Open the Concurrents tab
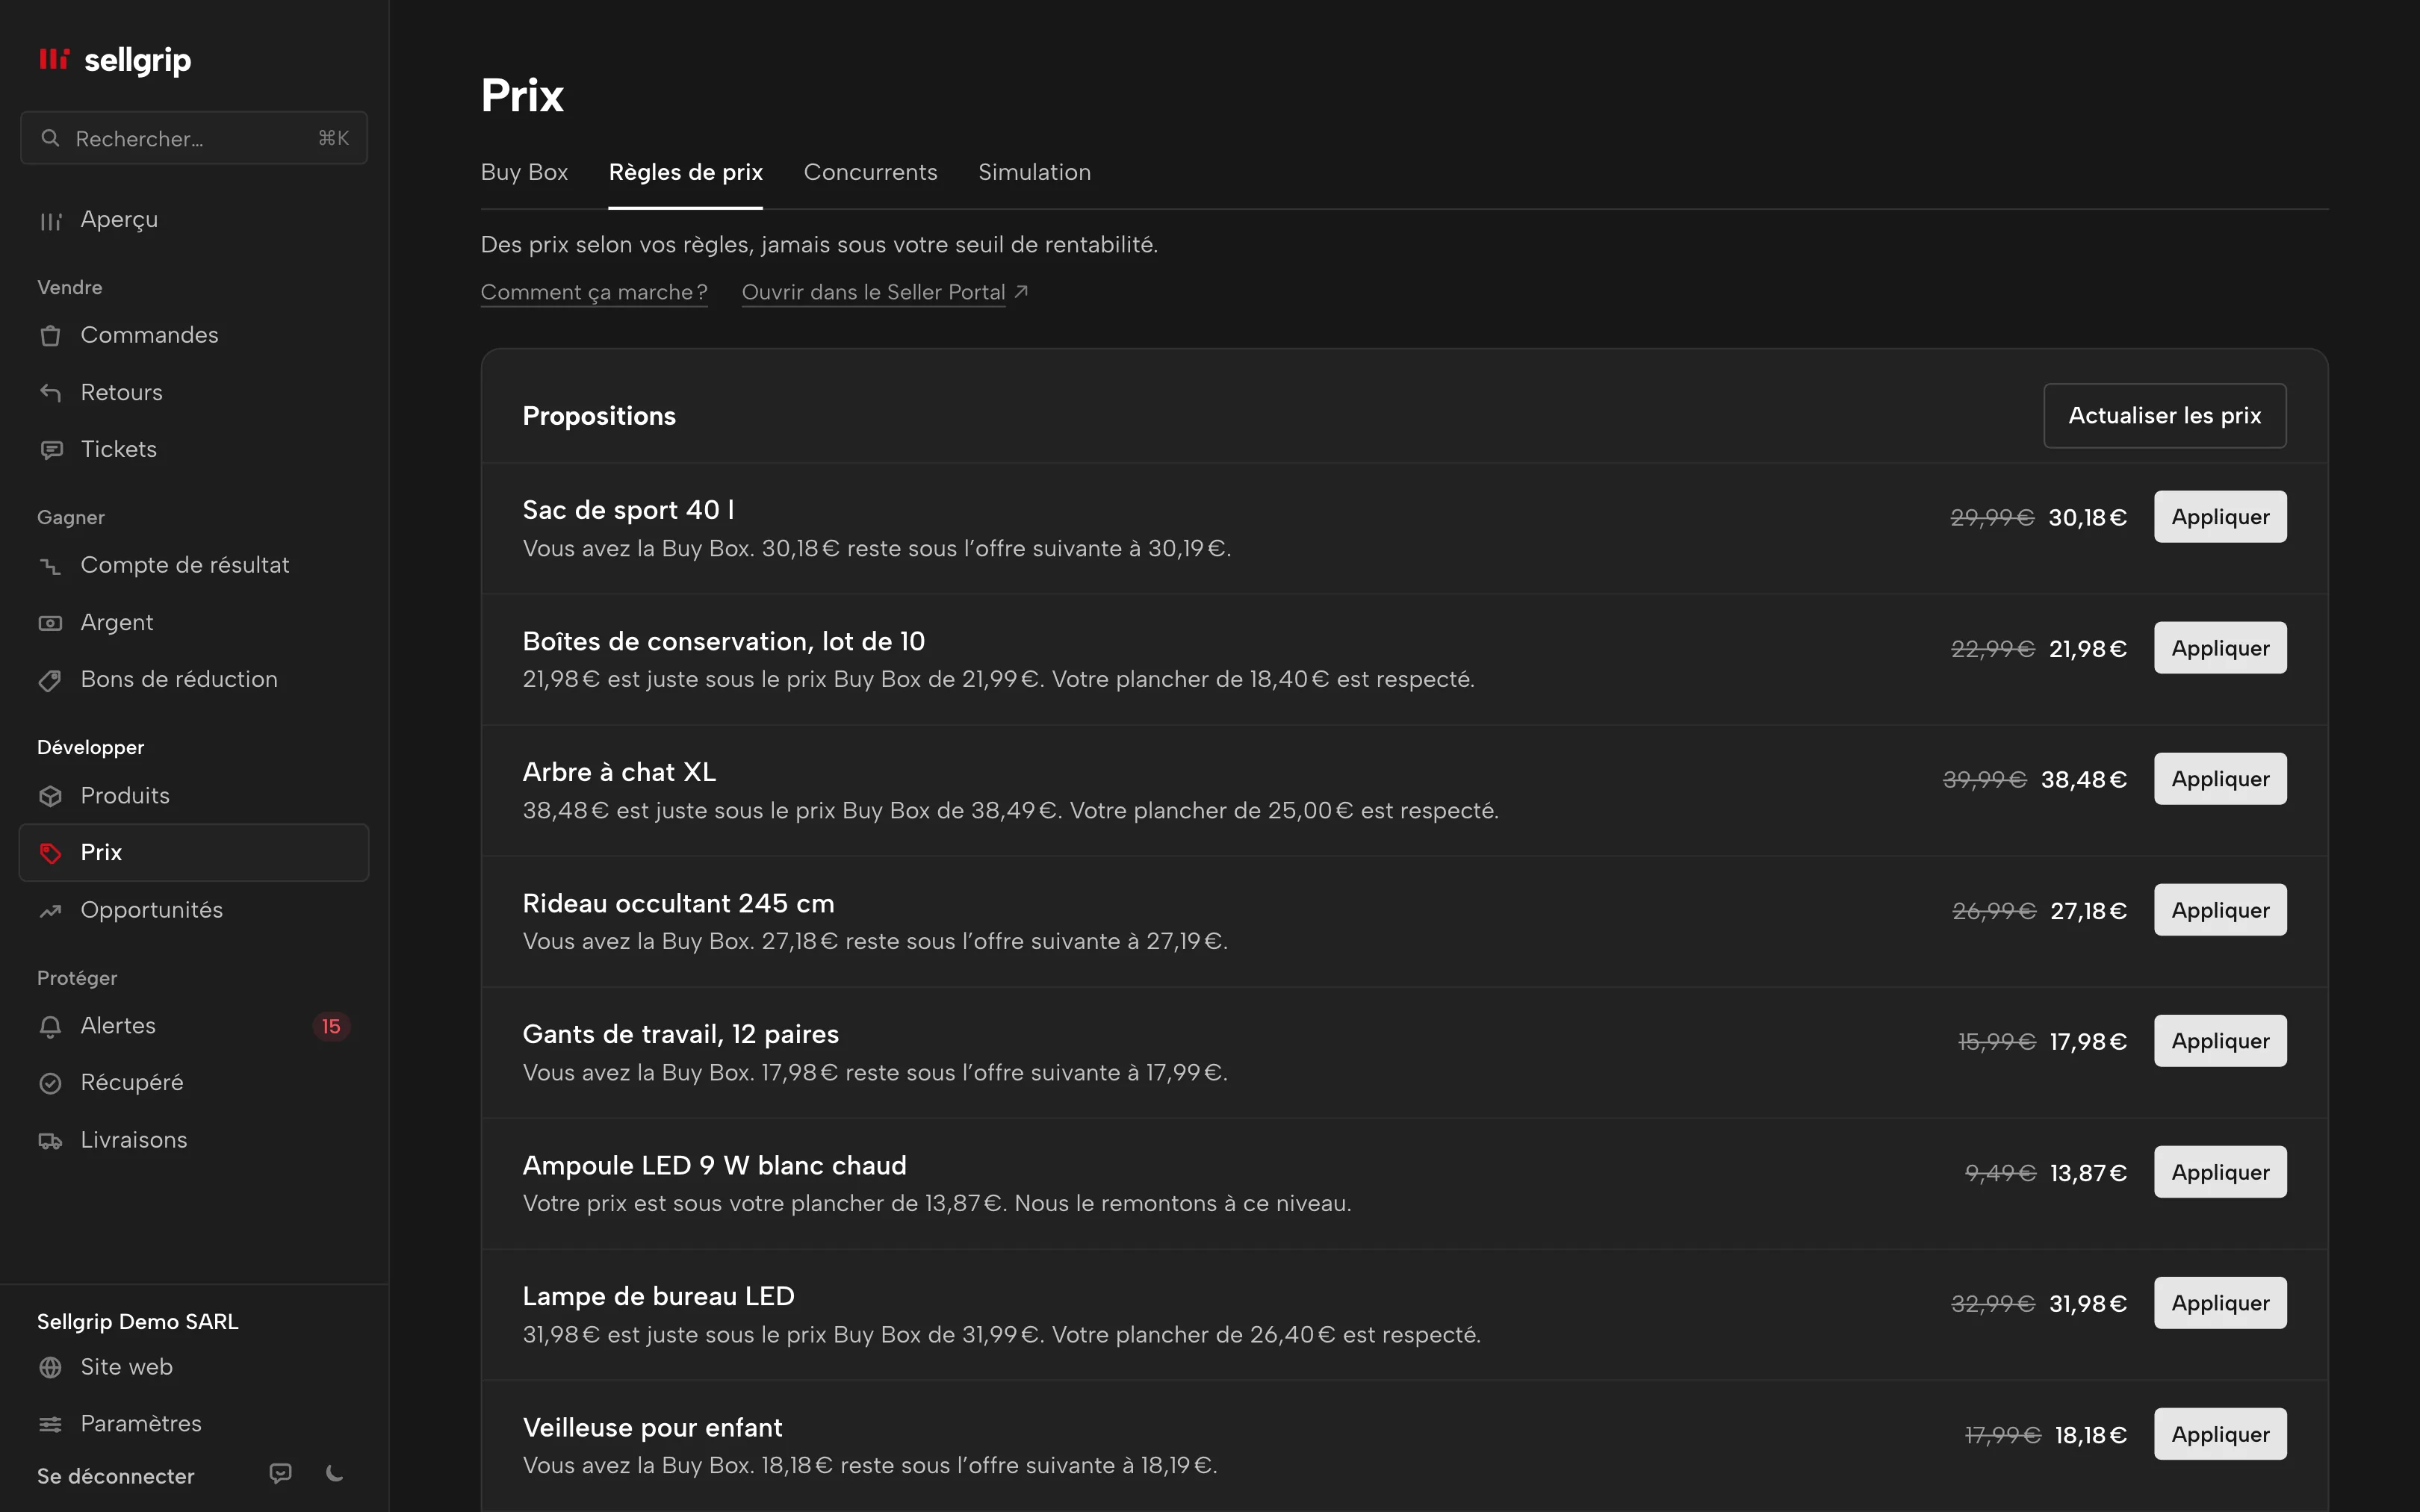The image size is (2420, 1512). pos(870,172)
